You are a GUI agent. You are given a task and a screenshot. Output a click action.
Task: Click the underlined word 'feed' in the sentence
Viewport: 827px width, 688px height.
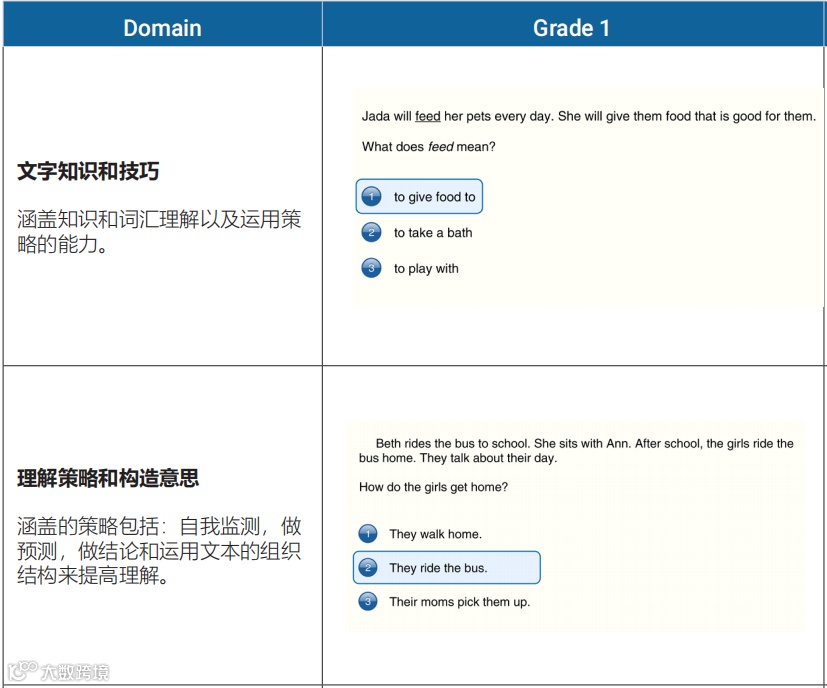coord(427,116)
